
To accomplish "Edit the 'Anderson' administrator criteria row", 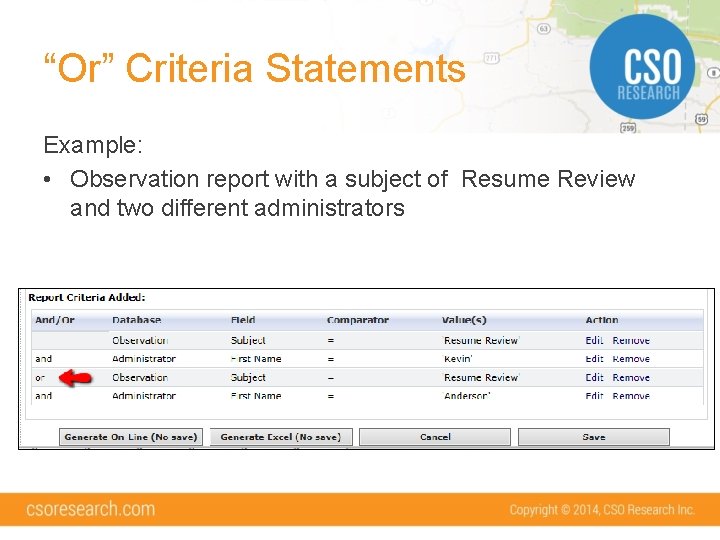I will pyautogui.click(x=594, y=395).
